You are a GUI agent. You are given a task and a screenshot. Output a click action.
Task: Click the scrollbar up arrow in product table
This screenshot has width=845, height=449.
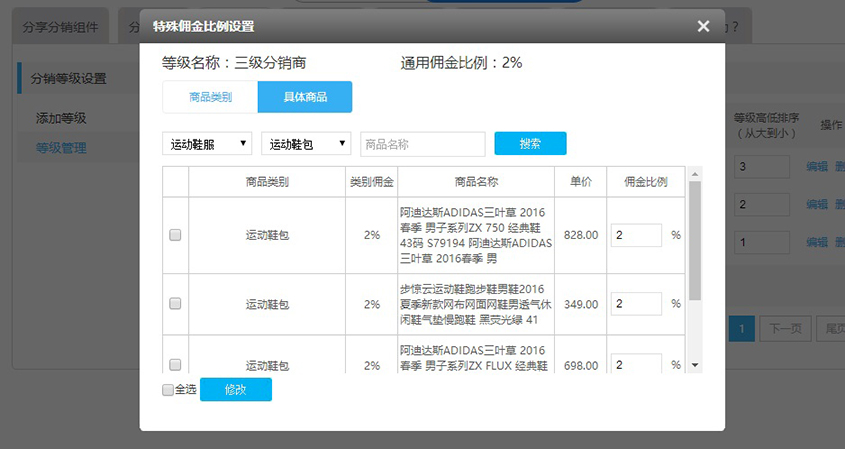pos(695,173)
